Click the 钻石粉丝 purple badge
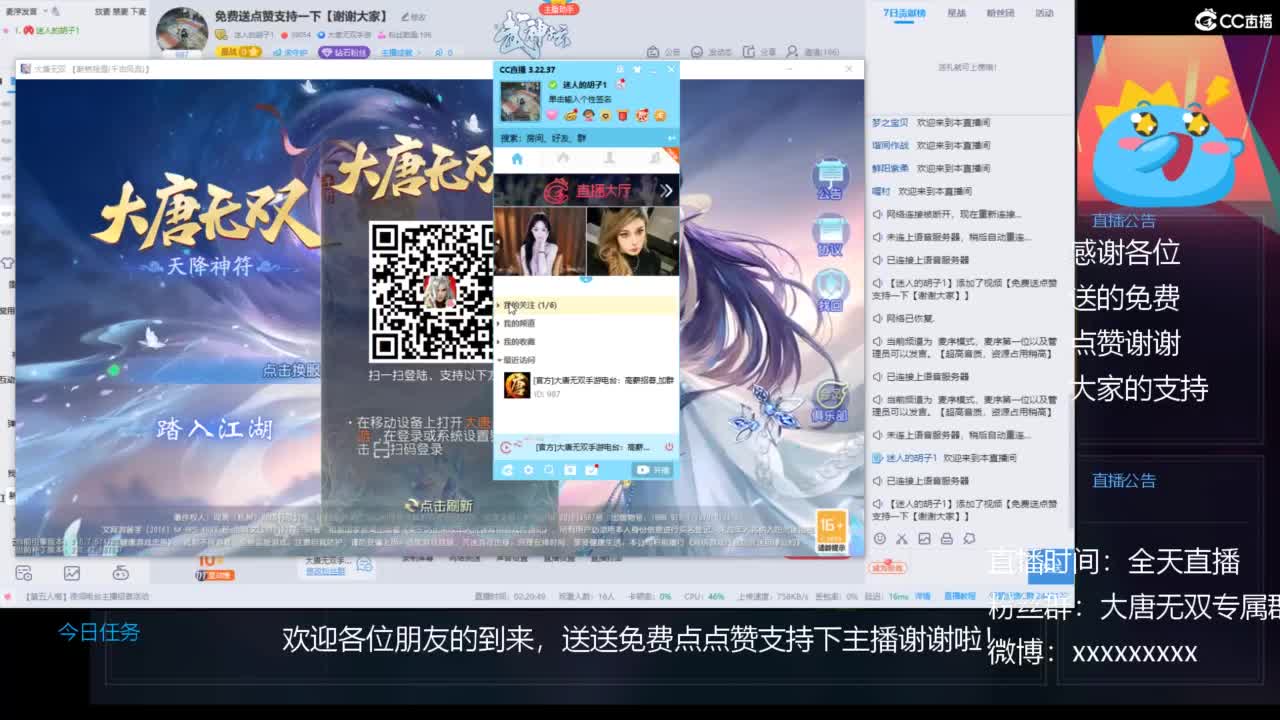 pos(344,52)
